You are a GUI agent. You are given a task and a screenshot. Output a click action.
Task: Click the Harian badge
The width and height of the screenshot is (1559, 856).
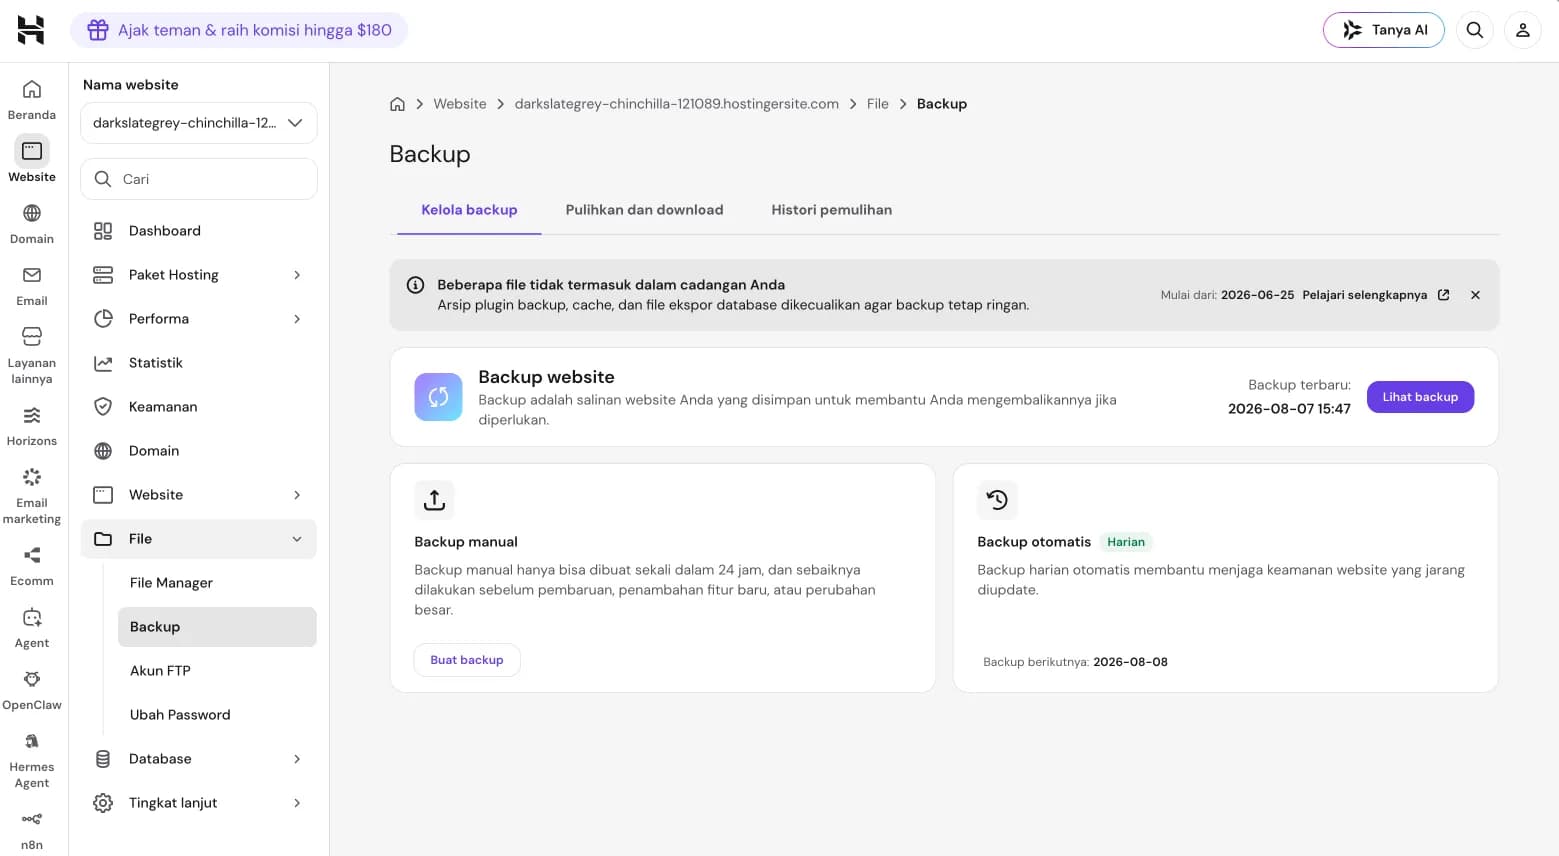coord(1126,542)
